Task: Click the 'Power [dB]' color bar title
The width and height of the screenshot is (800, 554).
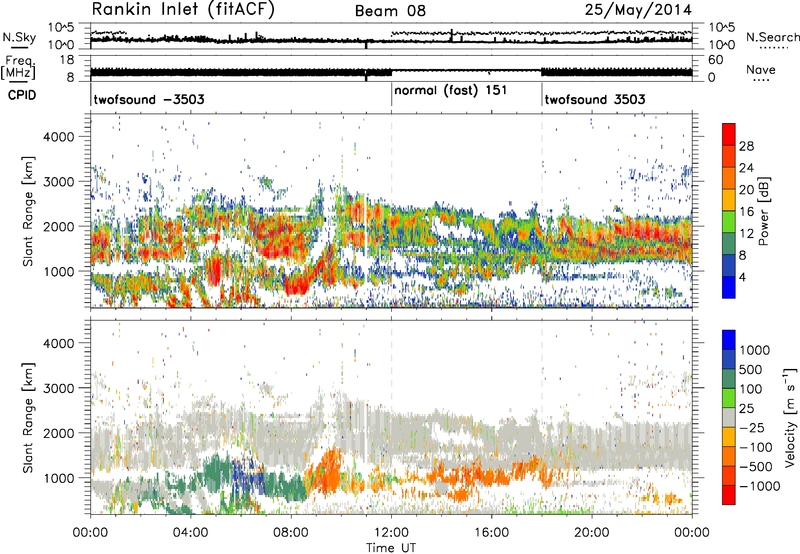Action: point(764,211)
